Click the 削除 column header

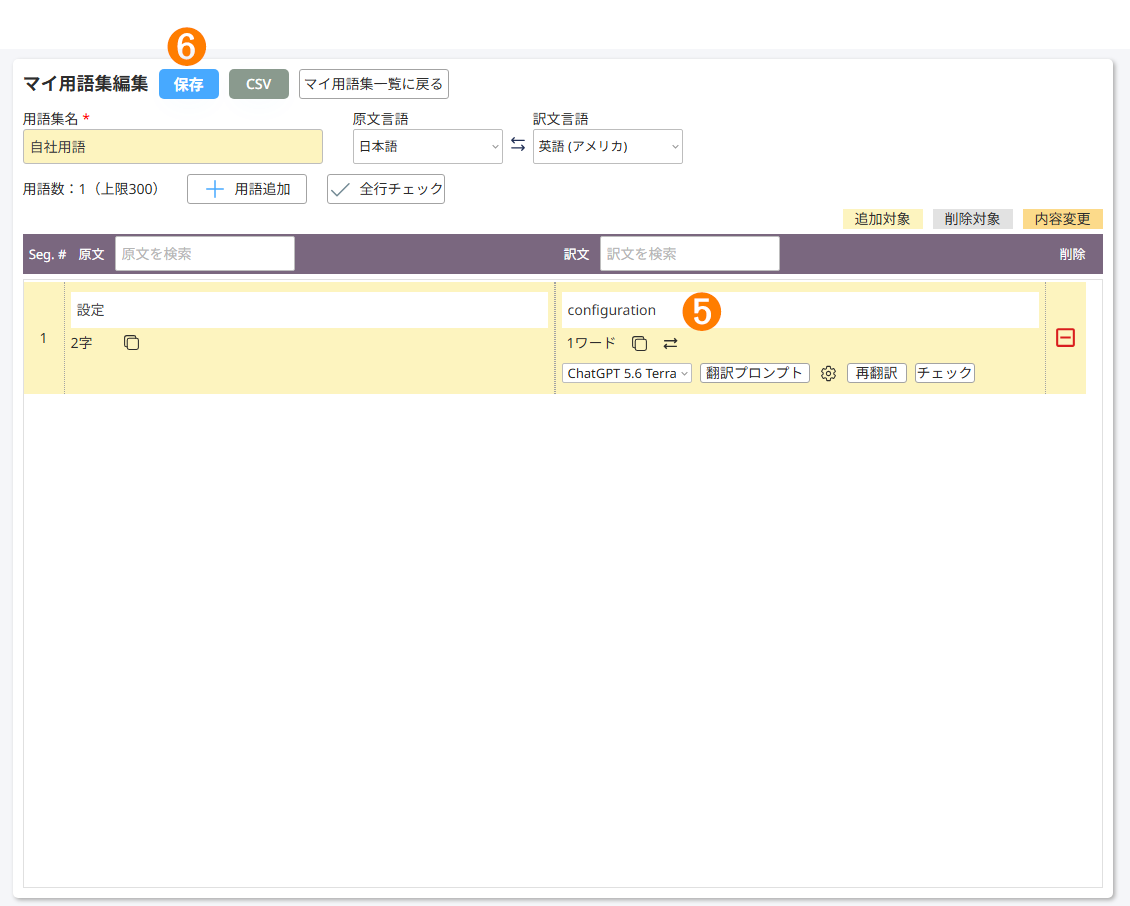point(1072,254)
